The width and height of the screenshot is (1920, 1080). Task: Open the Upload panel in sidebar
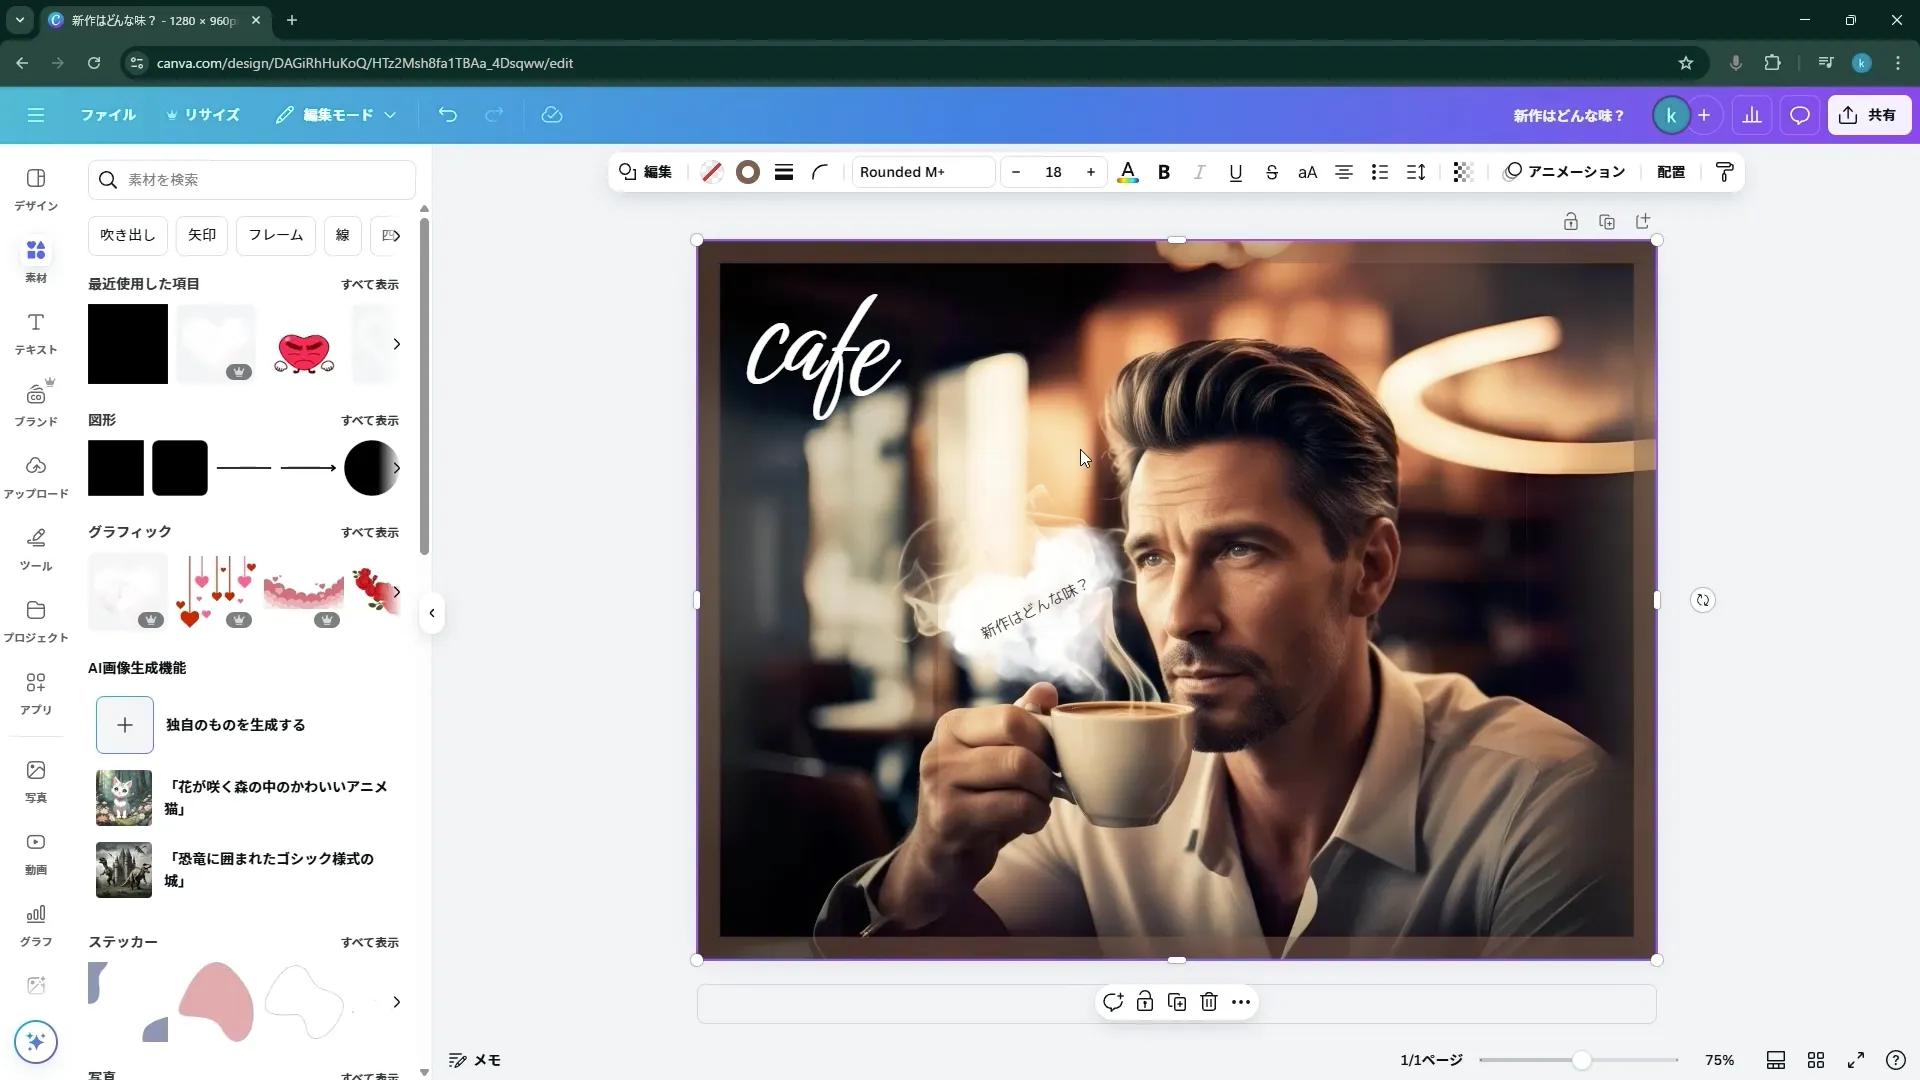[36, 476]
